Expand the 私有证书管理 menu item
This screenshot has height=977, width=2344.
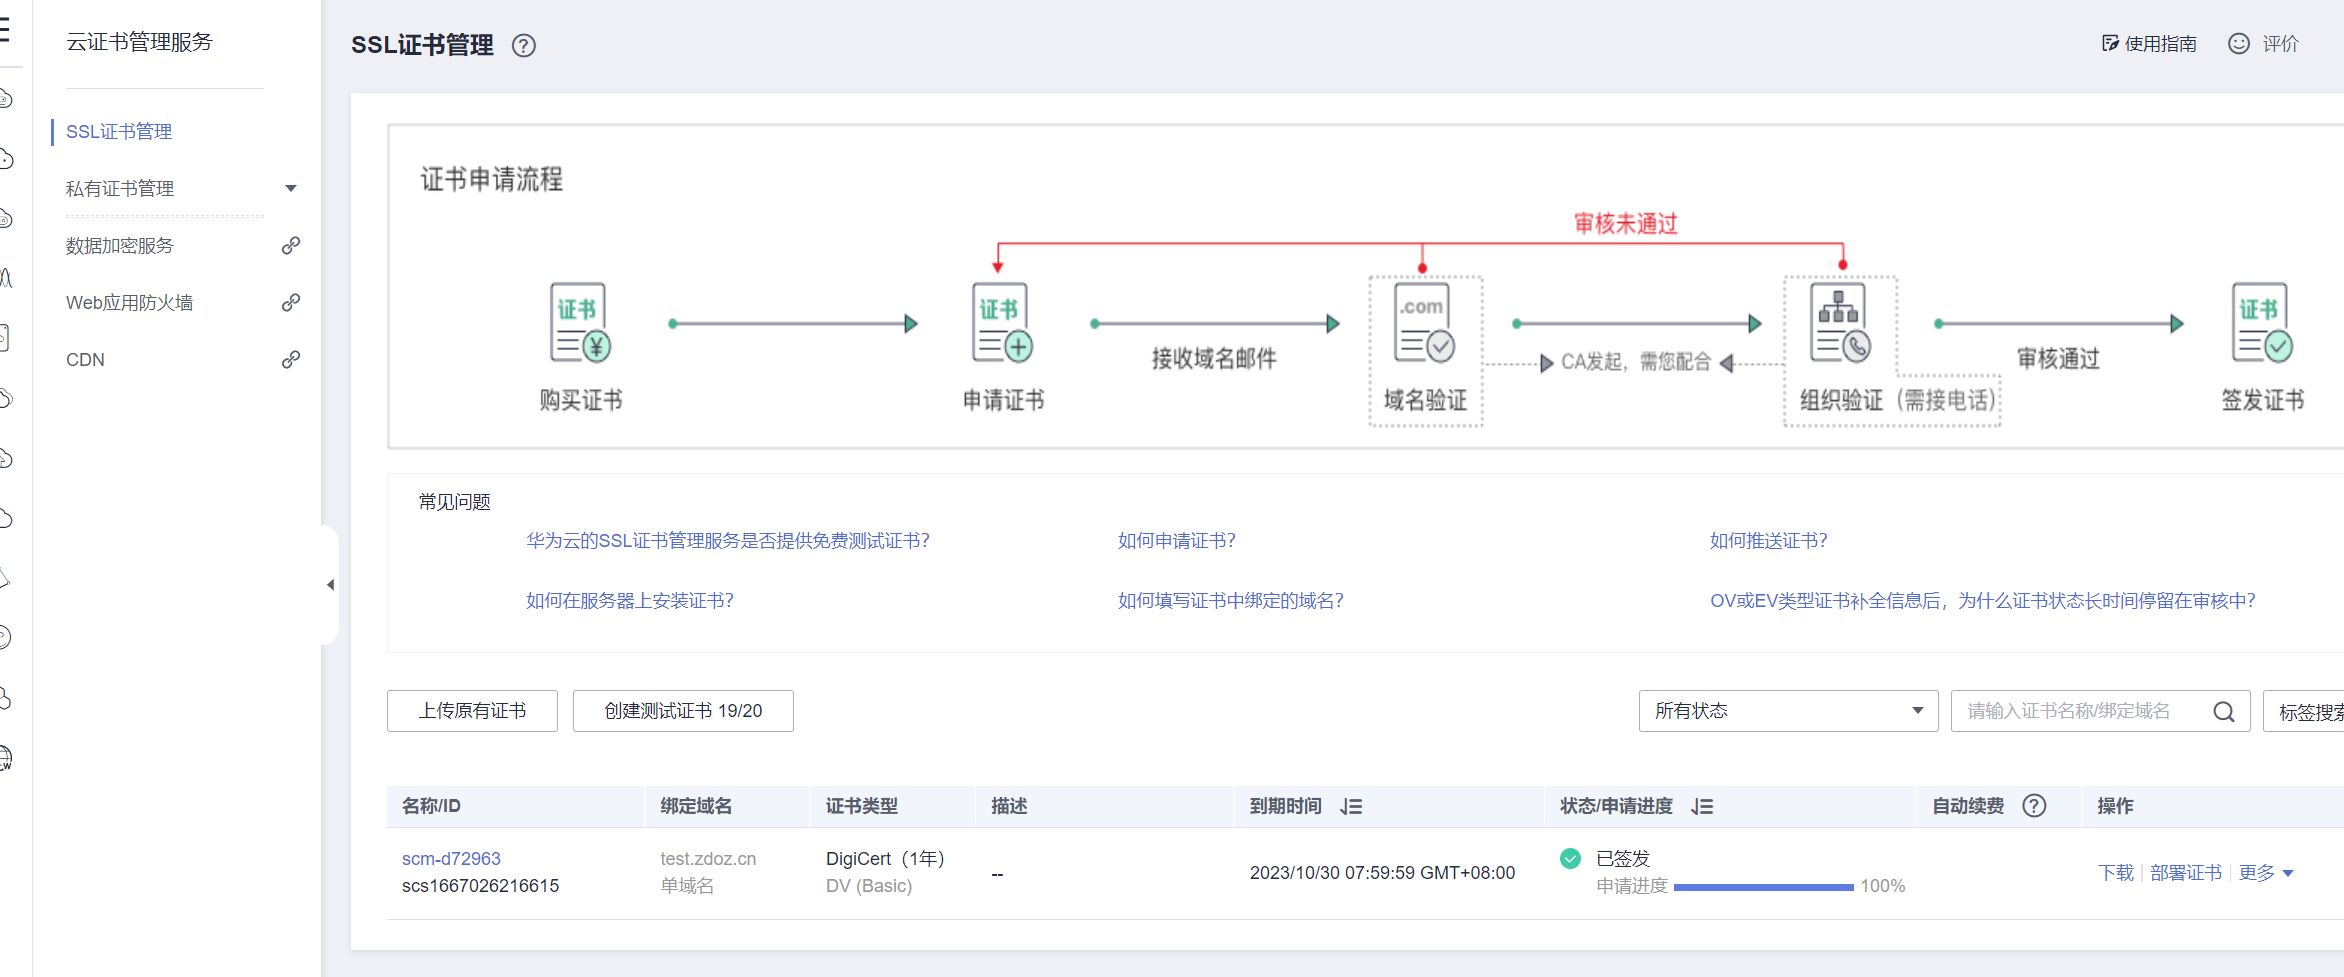click(x=291, y=187)
